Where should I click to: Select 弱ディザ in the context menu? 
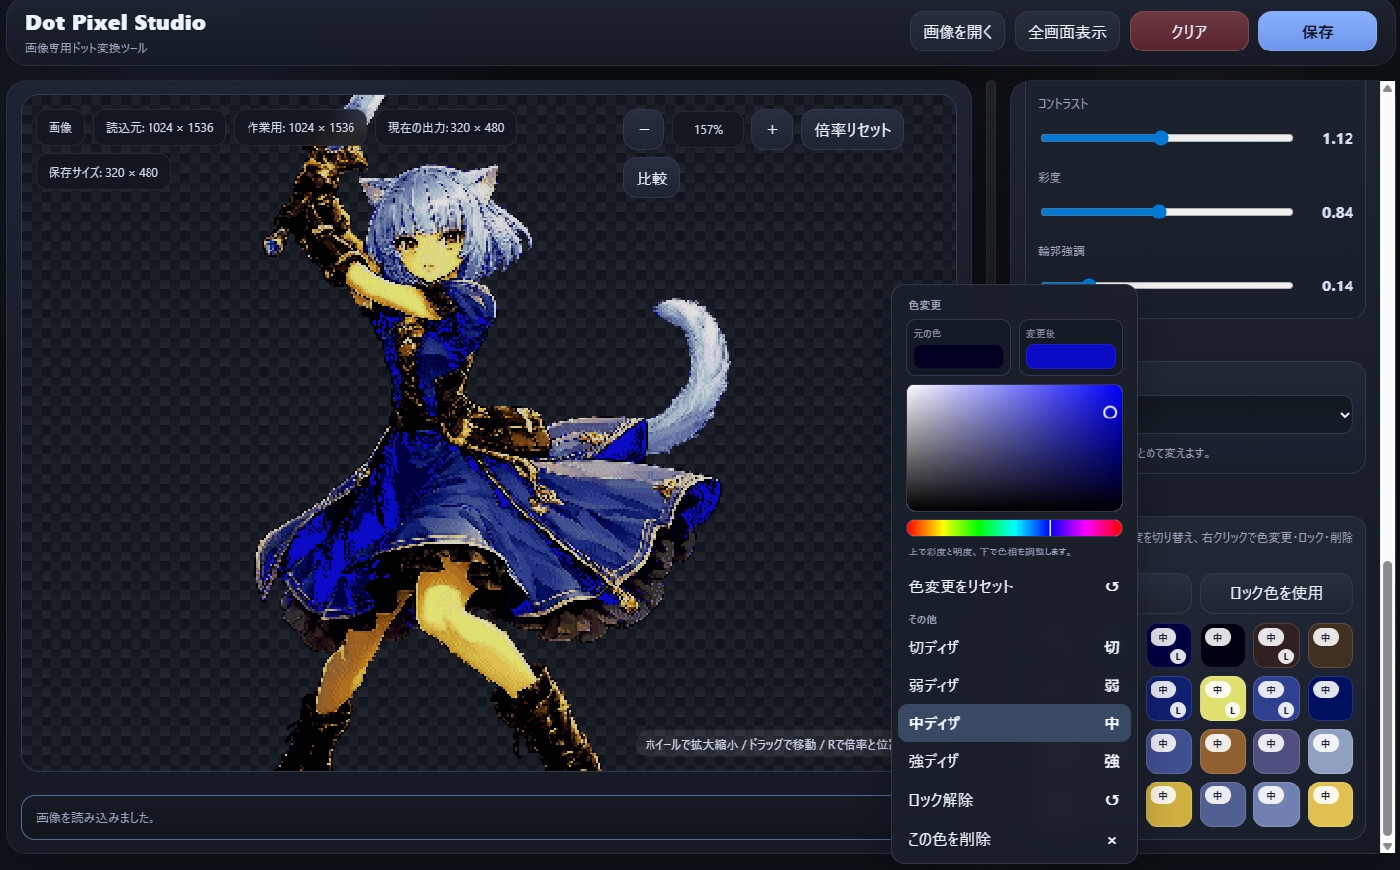coord(1013,685)
